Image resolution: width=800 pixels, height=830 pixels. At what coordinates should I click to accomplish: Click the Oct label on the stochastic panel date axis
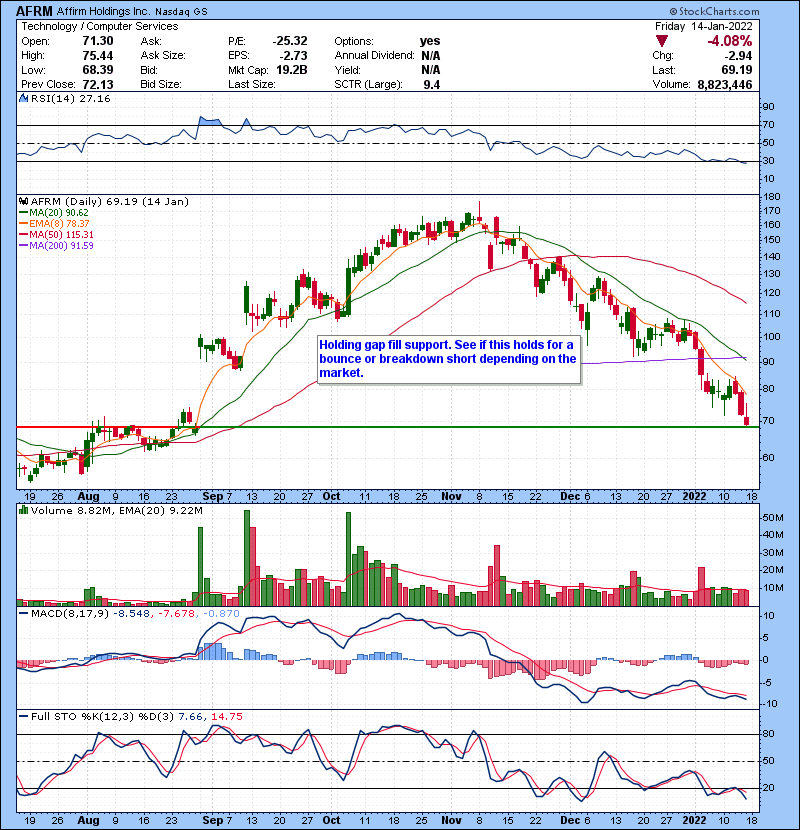(331, 820)
